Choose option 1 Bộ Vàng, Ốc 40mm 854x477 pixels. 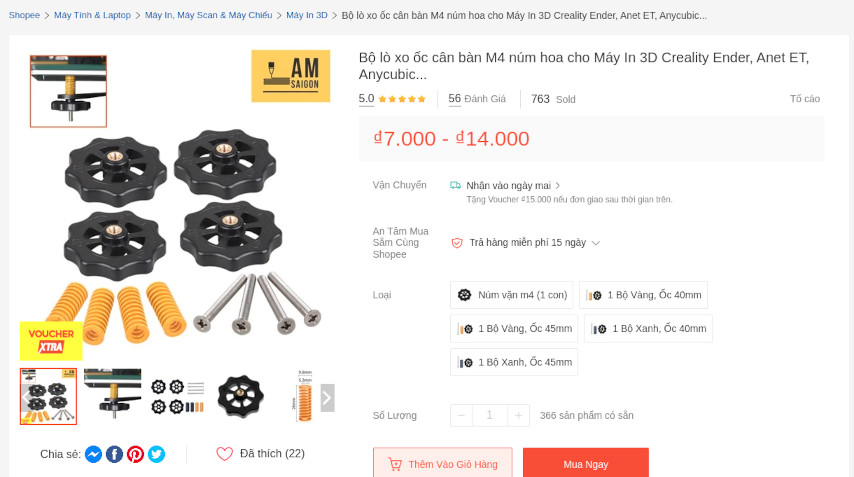(x=643, y=295)
